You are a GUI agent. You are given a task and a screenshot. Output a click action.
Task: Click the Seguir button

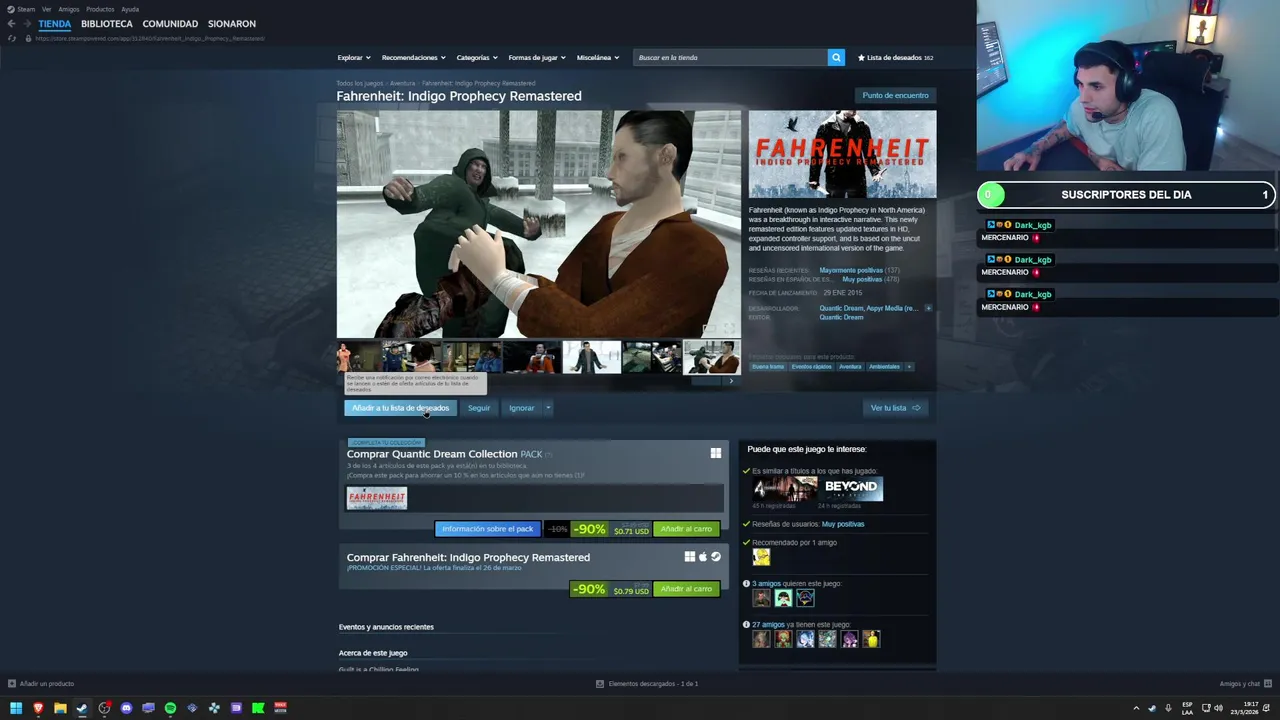pyautogui.click(x=479, y=408)
